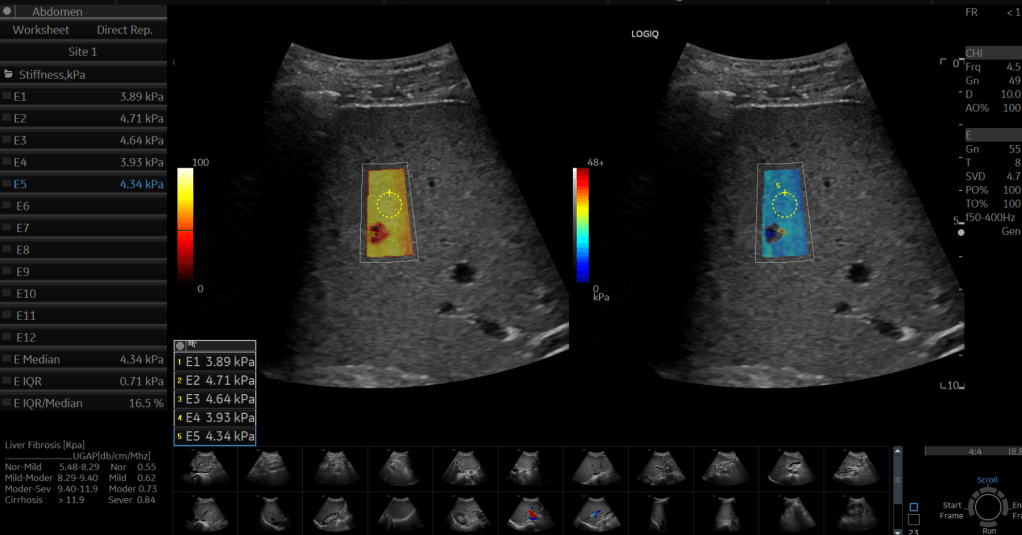Click the Scroll trackball dial
1022x535 pixels.
click(987, 508)
